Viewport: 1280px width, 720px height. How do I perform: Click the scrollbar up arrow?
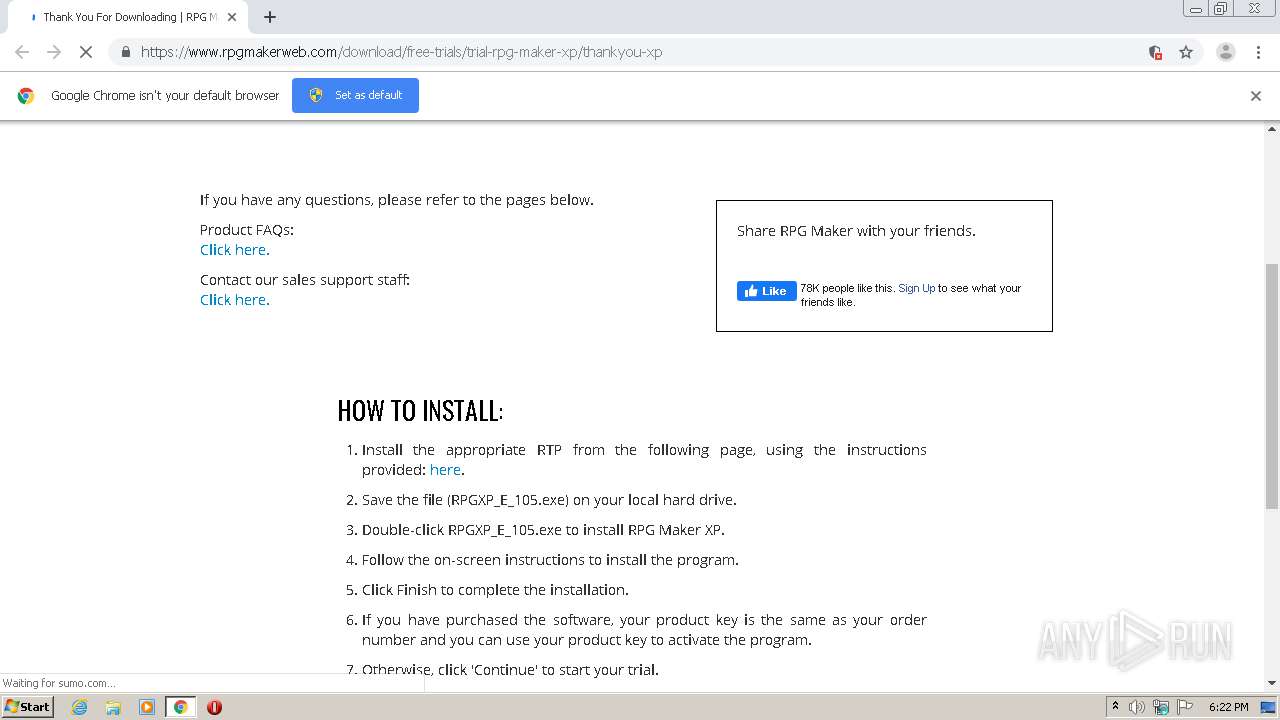(x=1272, y=129)
